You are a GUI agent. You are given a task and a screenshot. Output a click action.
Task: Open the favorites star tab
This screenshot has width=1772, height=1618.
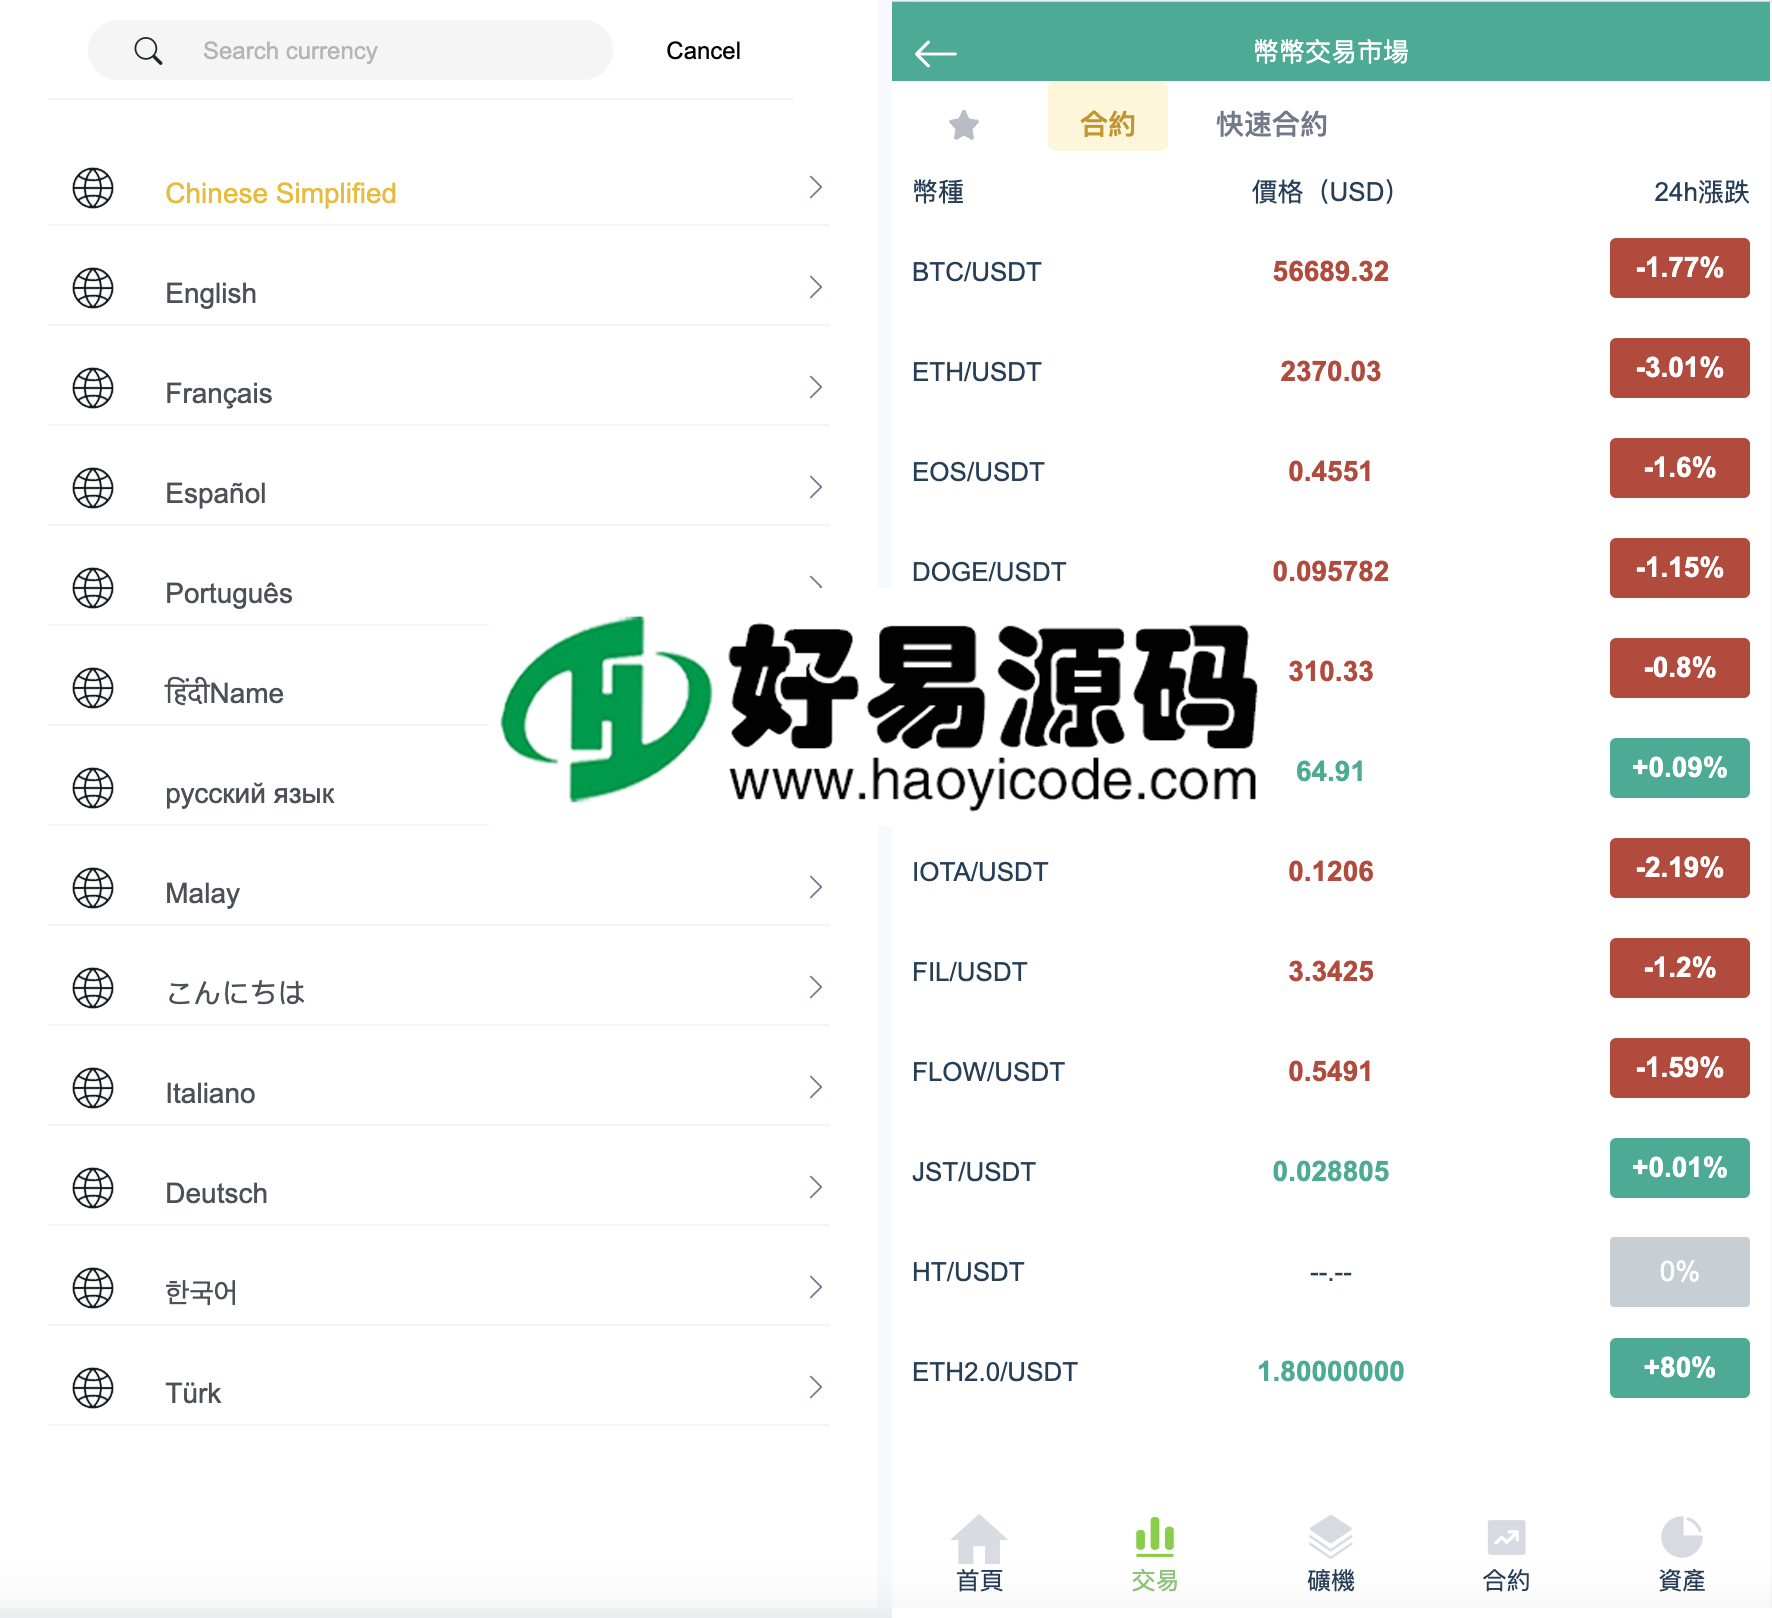click(964, 124)
